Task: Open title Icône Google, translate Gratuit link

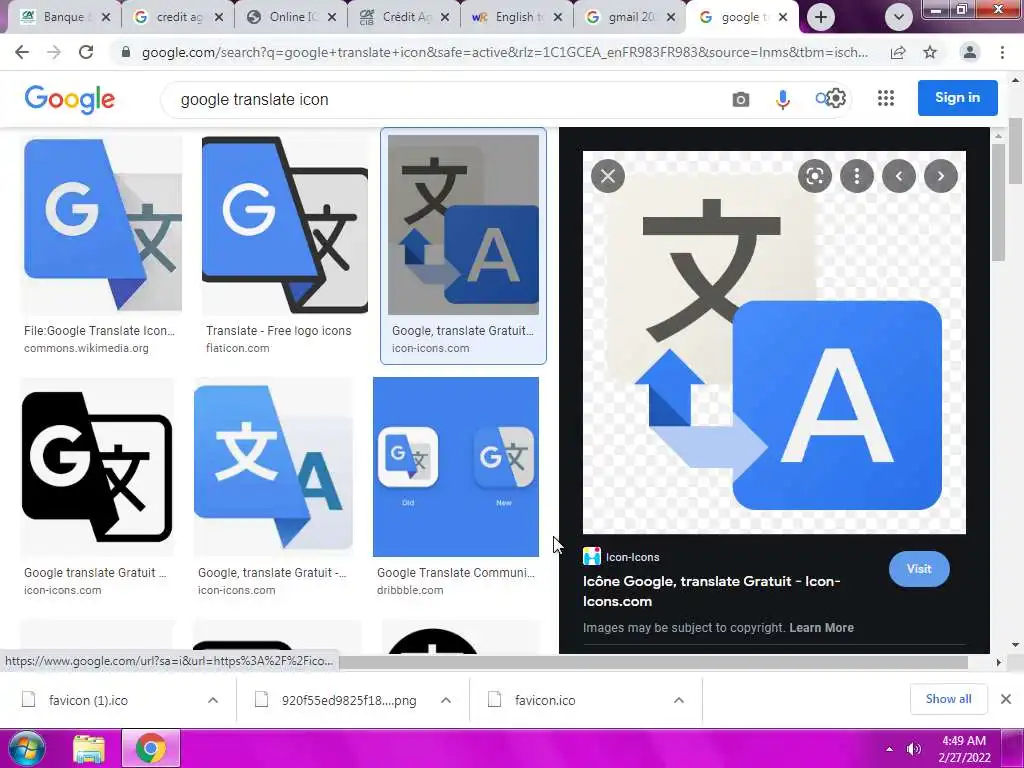Action: (711, 591)
